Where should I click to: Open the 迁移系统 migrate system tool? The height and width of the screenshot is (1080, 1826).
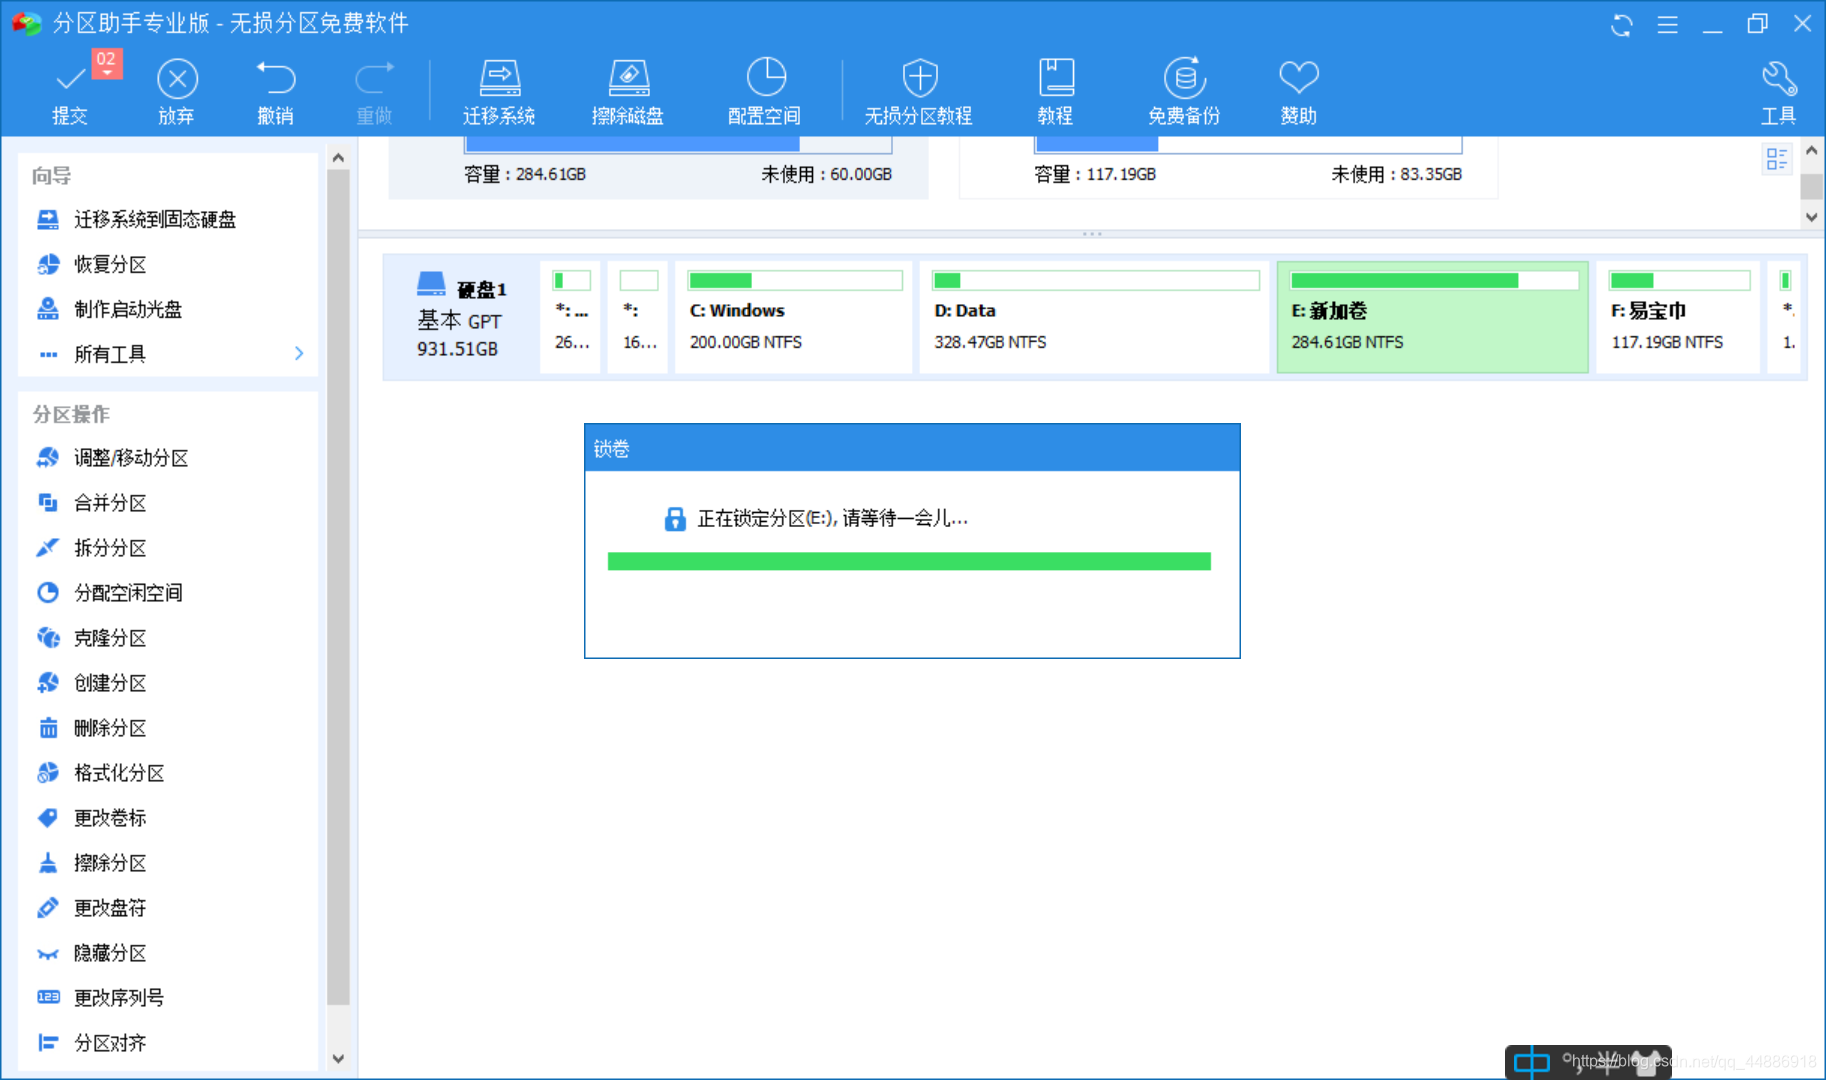(499, 89)
